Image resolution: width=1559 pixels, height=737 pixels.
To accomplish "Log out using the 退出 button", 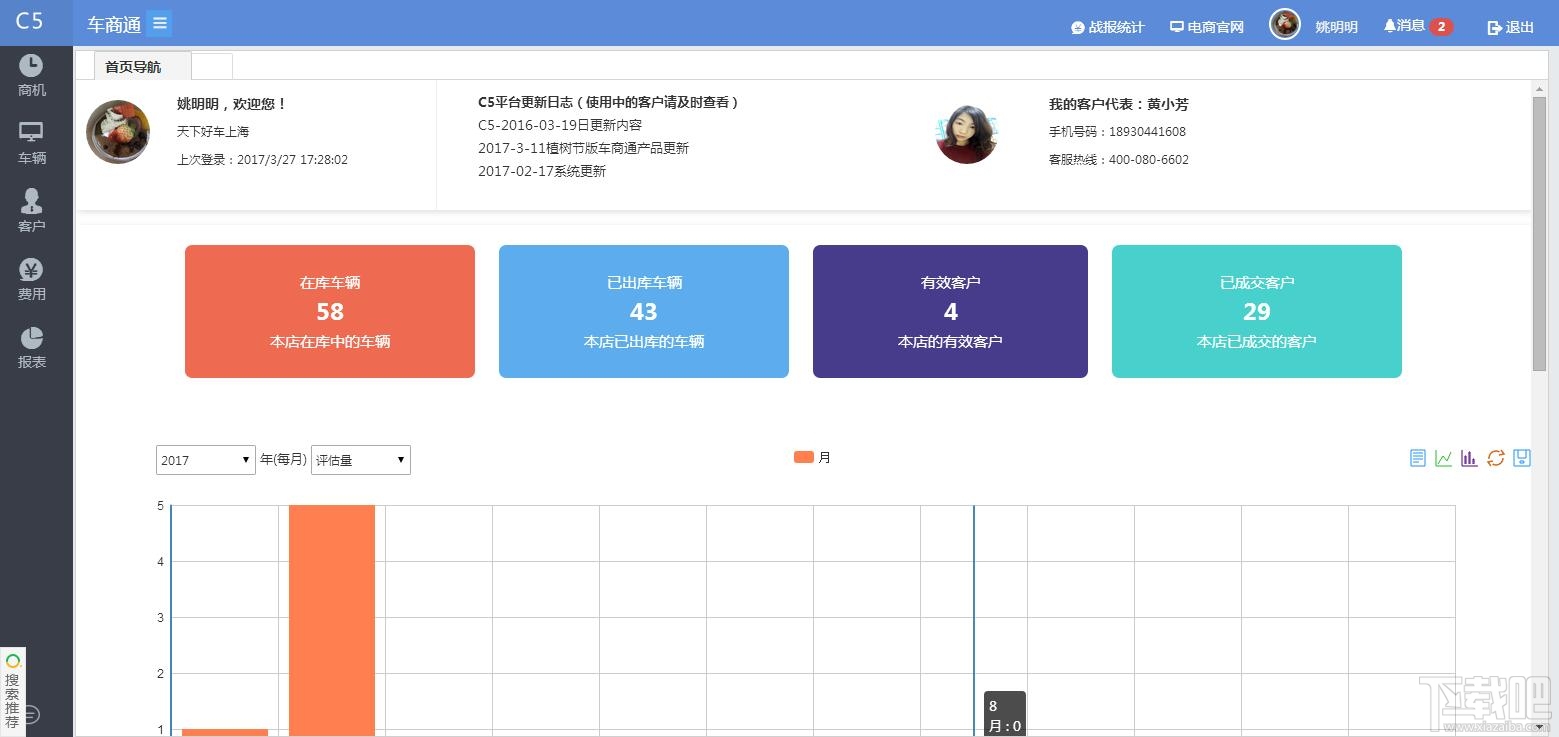I will click(x=1510, y=27).
